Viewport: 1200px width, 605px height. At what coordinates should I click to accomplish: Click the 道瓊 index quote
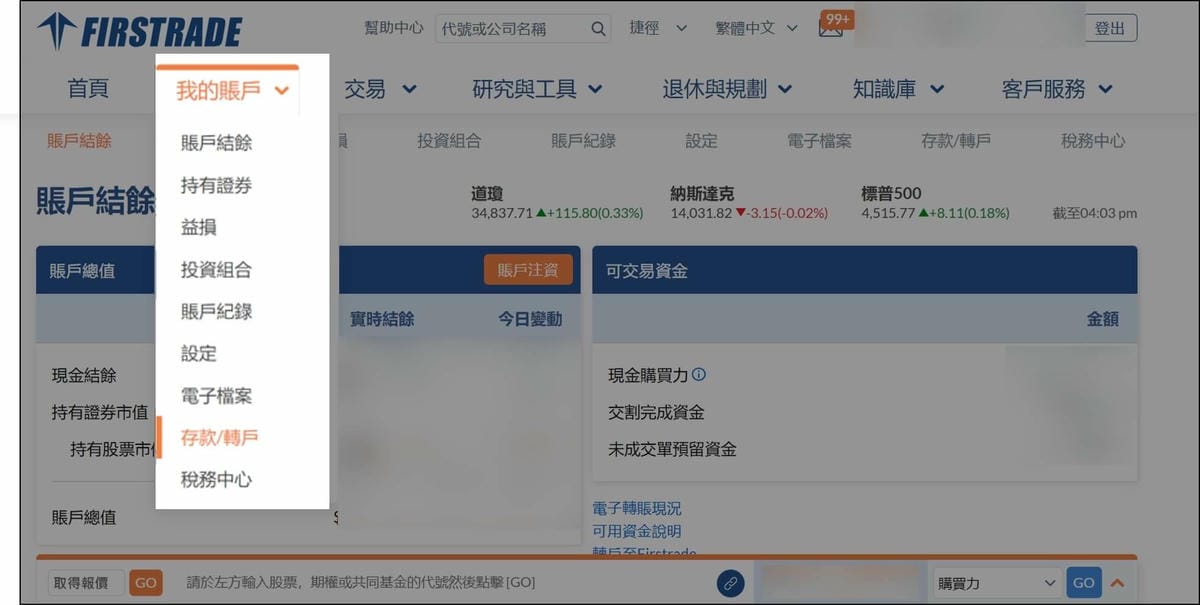(557, 203)
